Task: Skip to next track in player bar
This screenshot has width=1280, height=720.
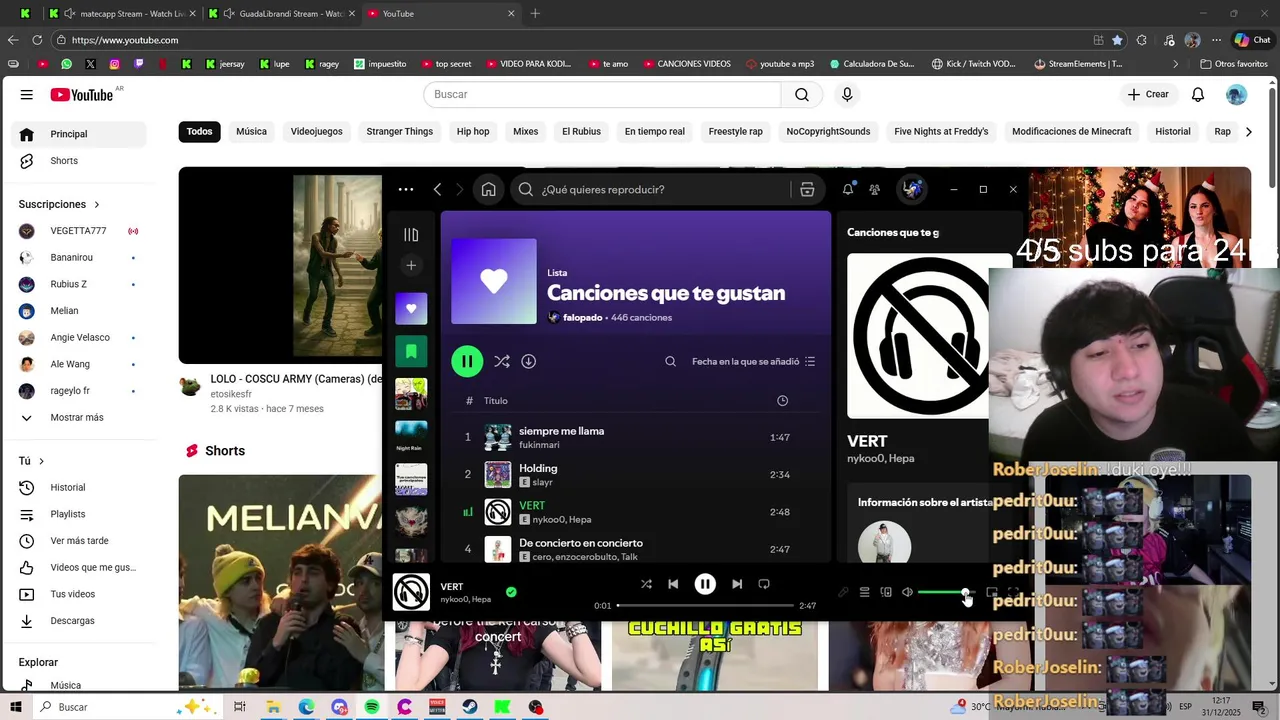Action: tap(737, 584)
